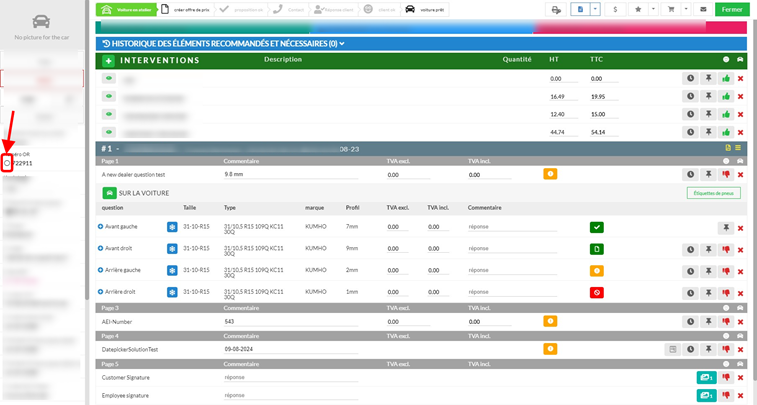Viewport: 757px width, 405px height.
Task: Select the Contact workflow step
Action: click(289, 9)
